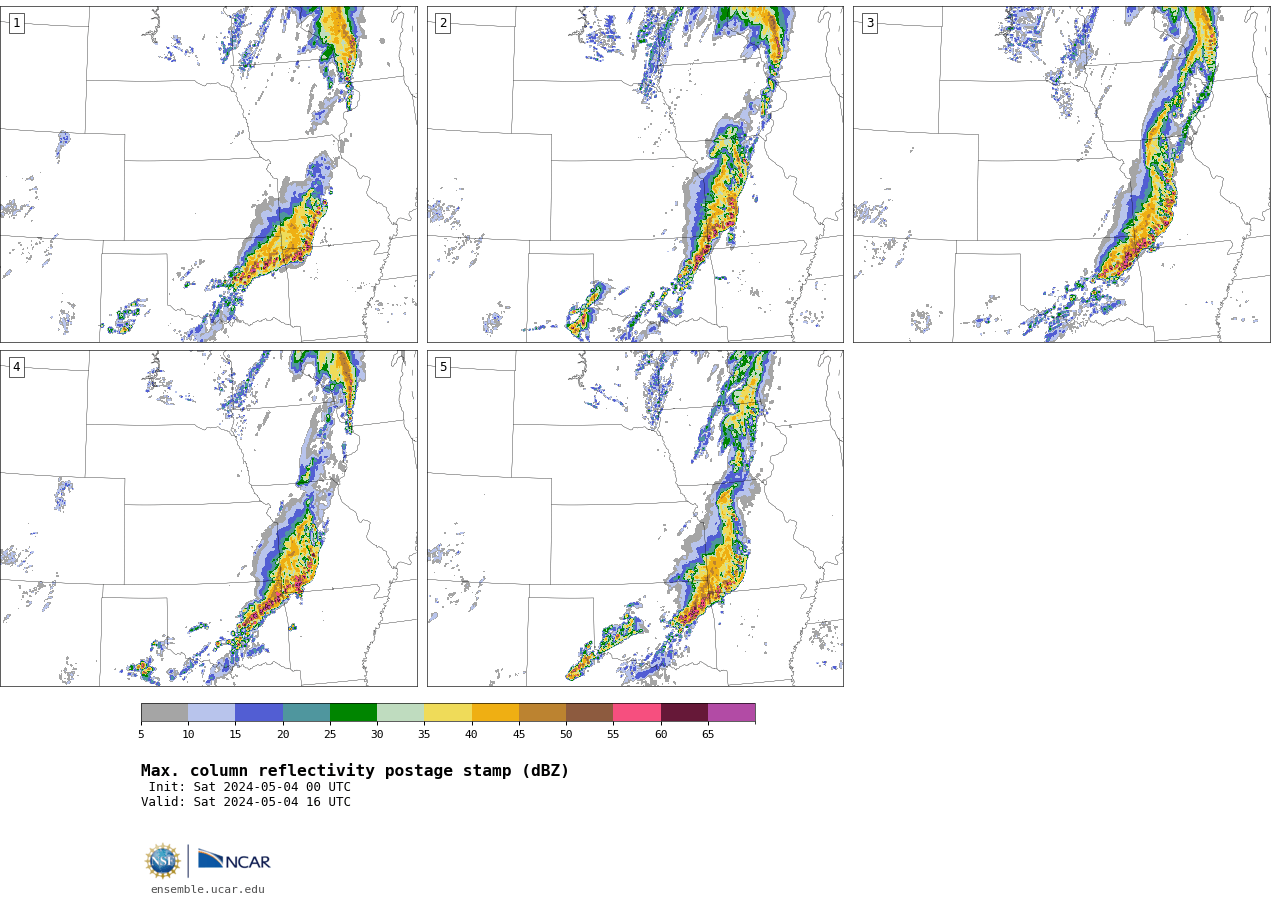Click the '4' member label box
The width and height of the screenshot is (1280, 901).
pyautogui.click(x=16, y=367)
